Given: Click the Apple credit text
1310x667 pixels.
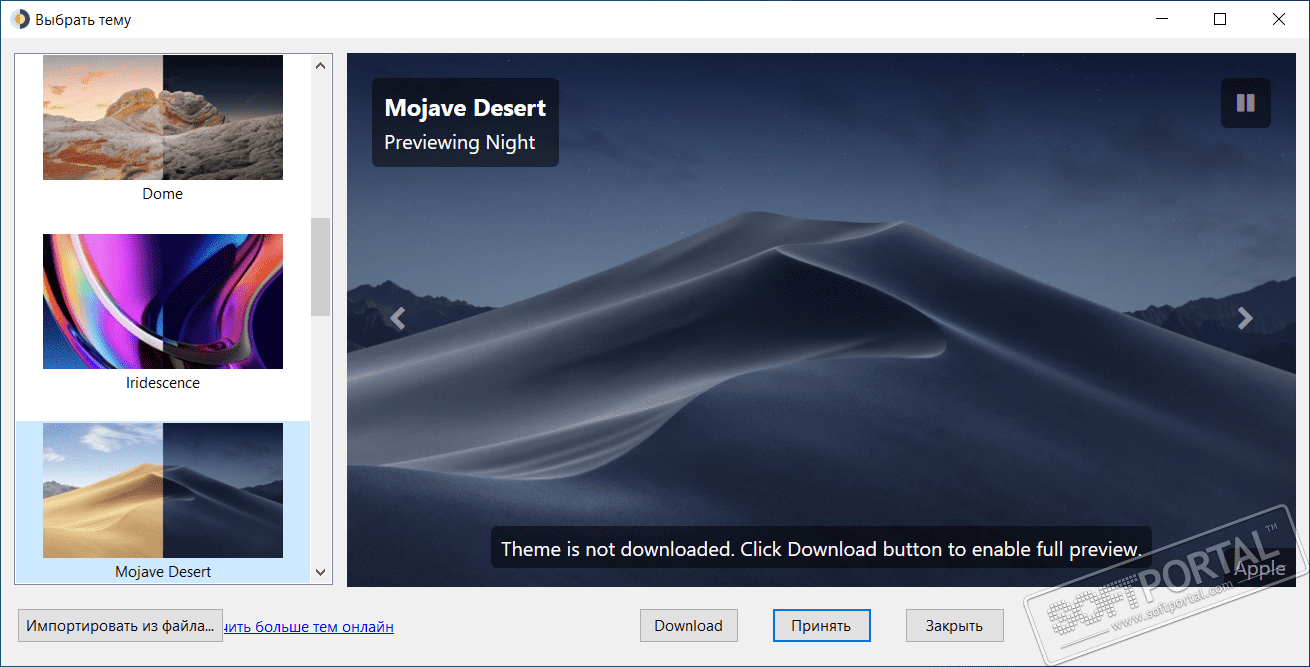Looking at the screenshot, I should [1261, 569].
